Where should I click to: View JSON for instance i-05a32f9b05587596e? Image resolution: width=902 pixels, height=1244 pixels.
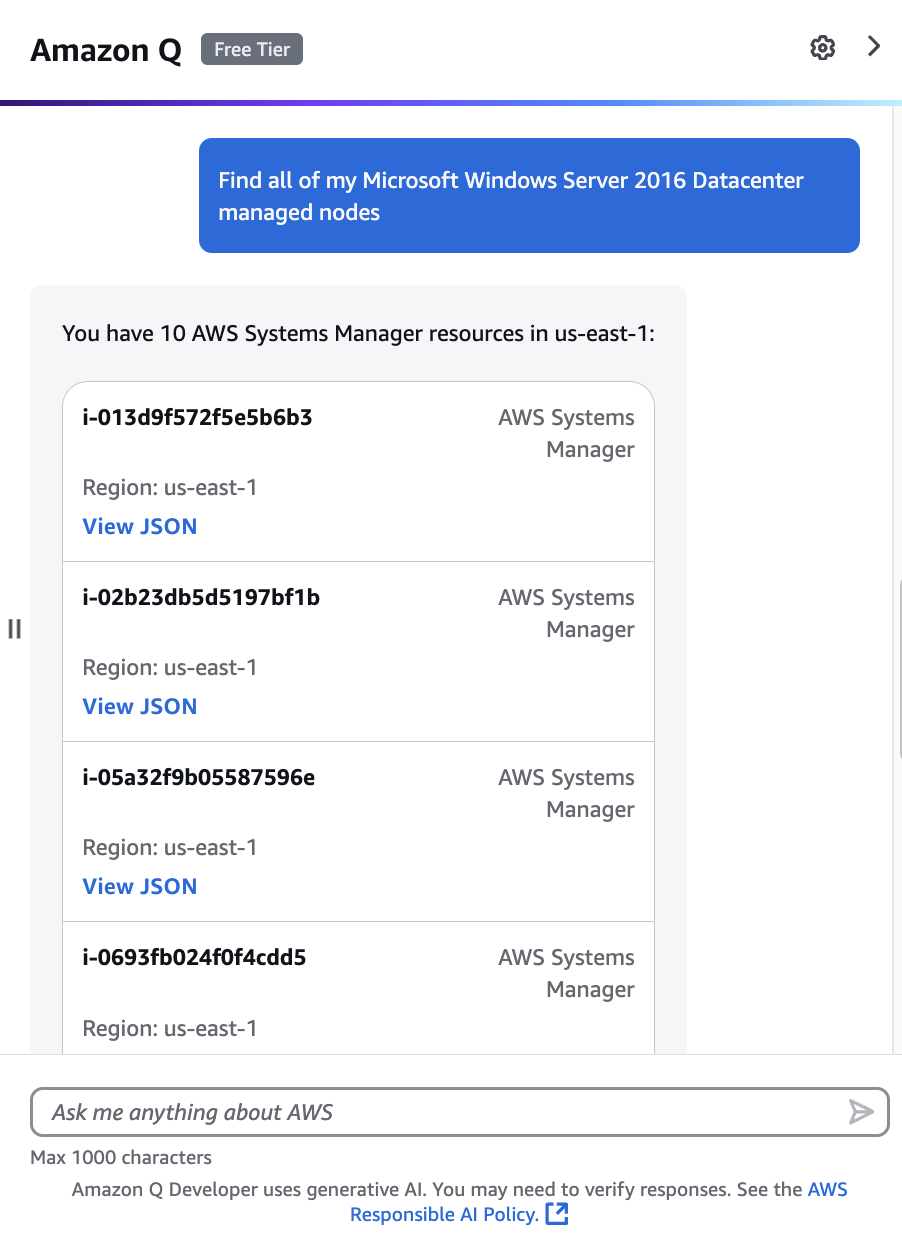tap(139, 886)
